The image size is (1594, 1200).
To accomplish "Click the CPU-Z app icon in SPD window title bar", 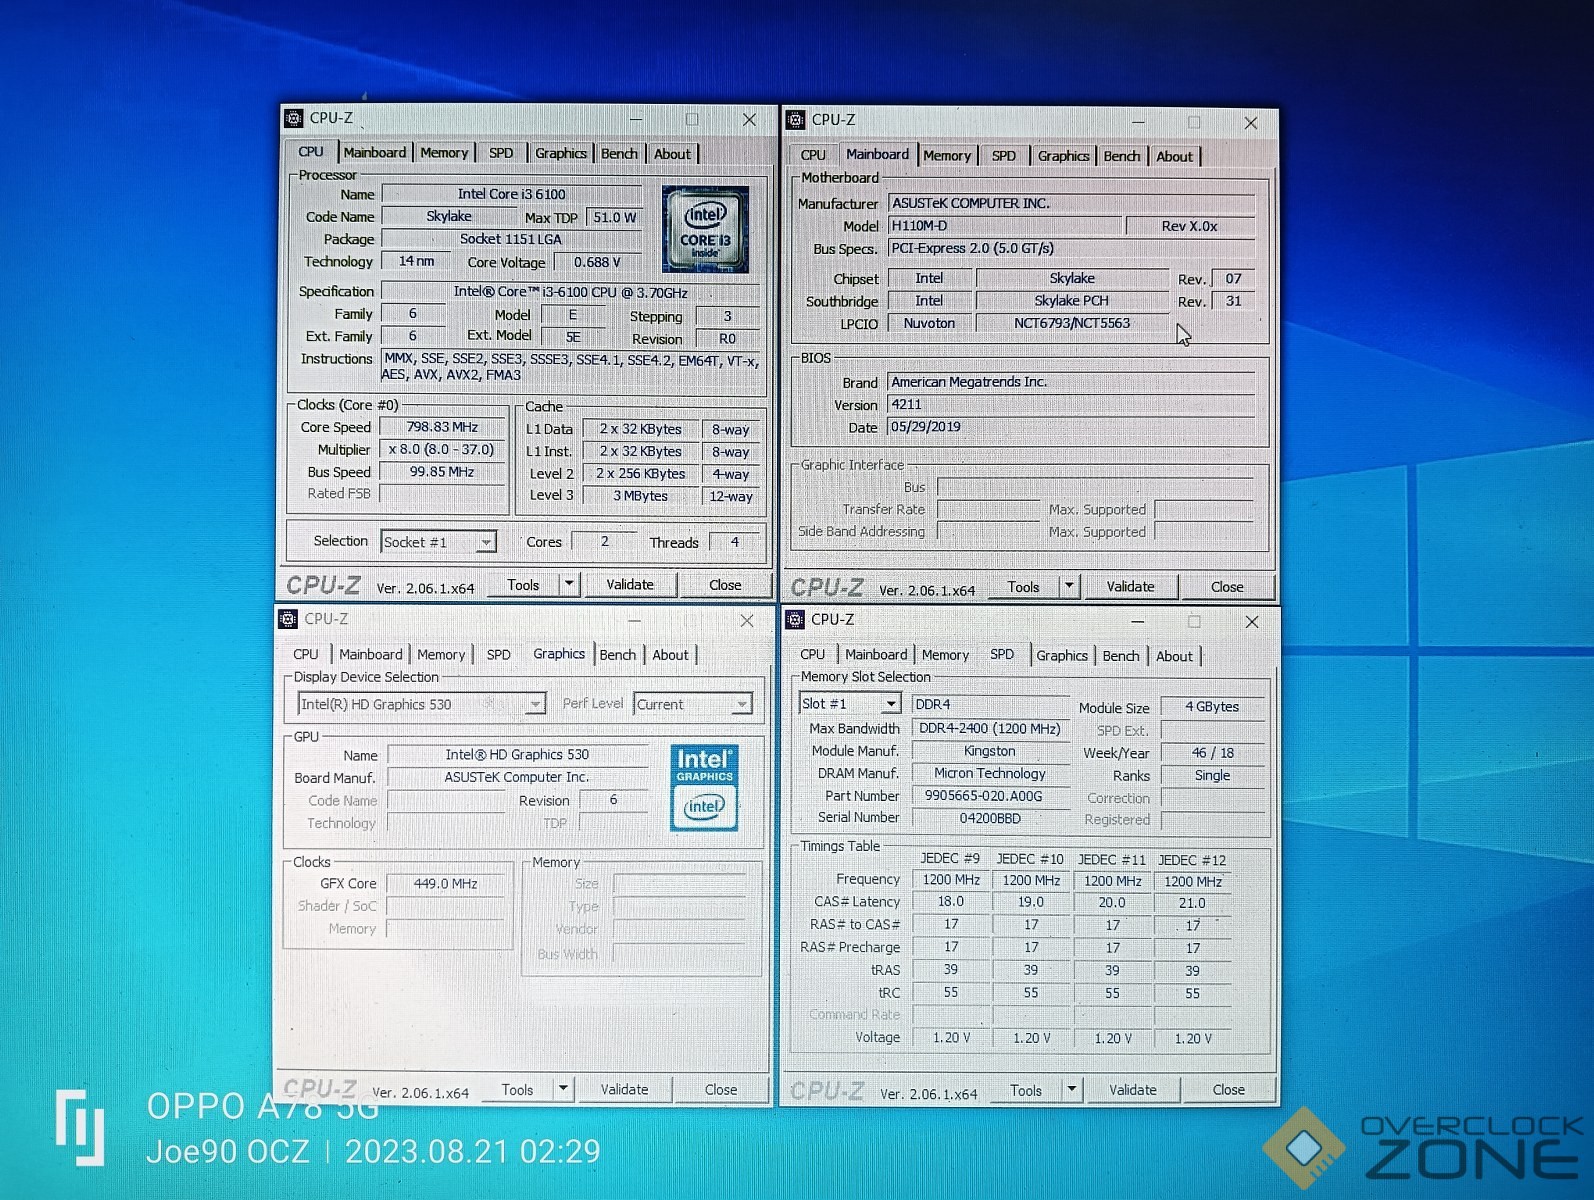I will coord(795,620).
